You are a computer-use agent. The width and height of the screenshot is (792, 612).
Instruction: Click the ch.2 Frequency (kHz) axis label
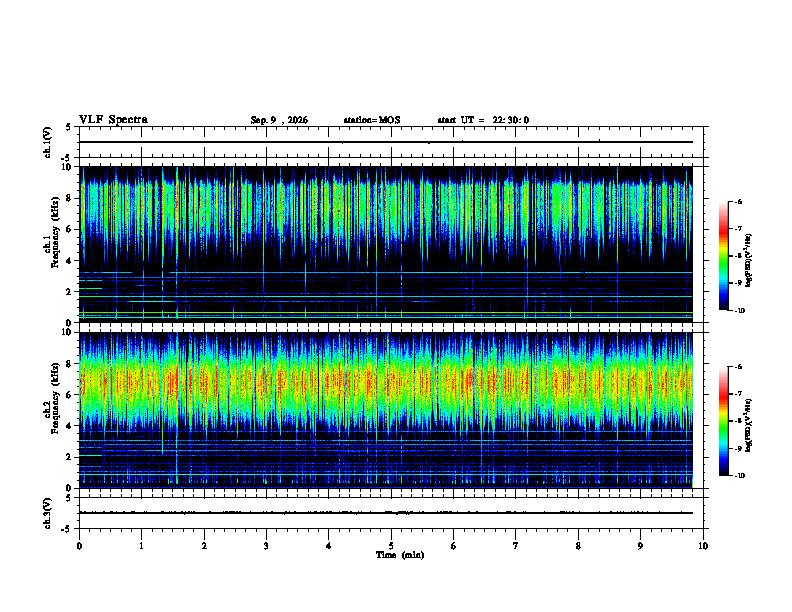click(52, 402)
